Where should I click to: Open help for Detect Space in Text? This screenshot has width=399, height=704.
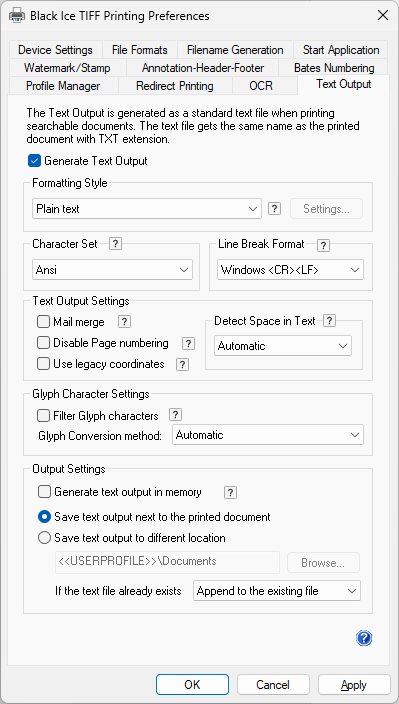coord(329,321)
